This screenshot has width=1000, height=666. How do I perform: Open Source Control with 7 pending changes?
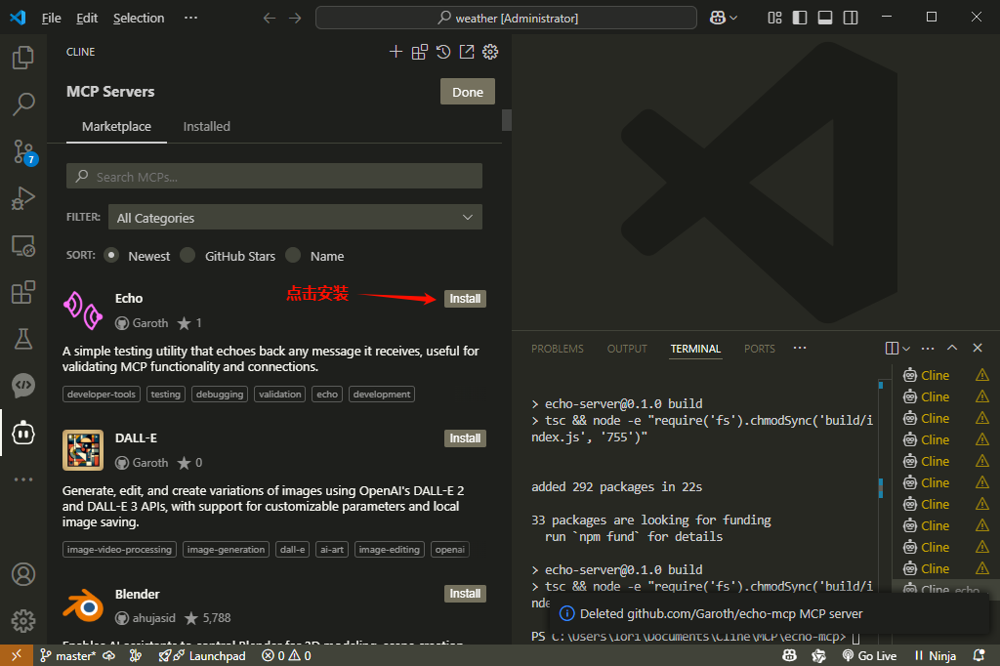(23, 151)
